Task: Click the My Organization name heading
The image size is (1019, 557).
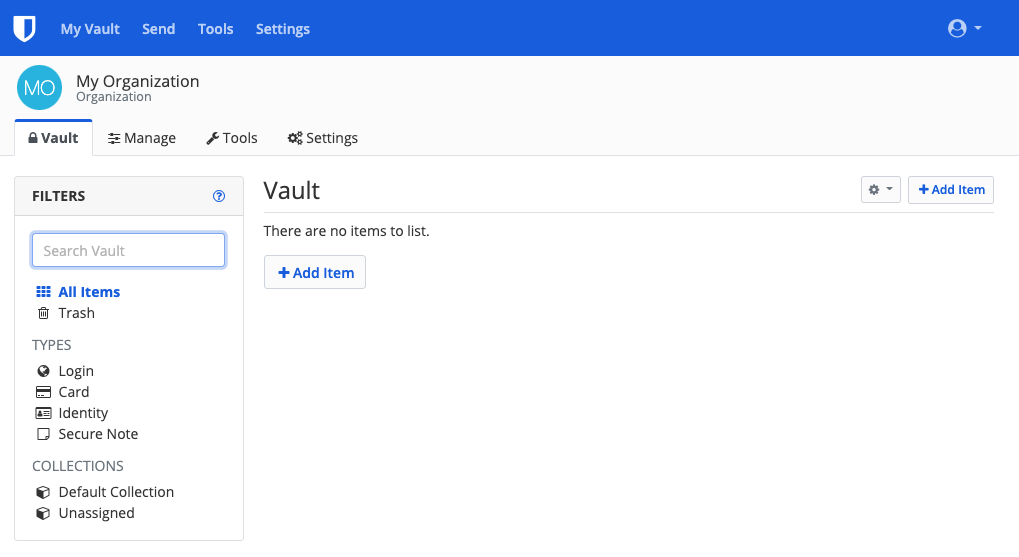Action: [x=138, y=81]
